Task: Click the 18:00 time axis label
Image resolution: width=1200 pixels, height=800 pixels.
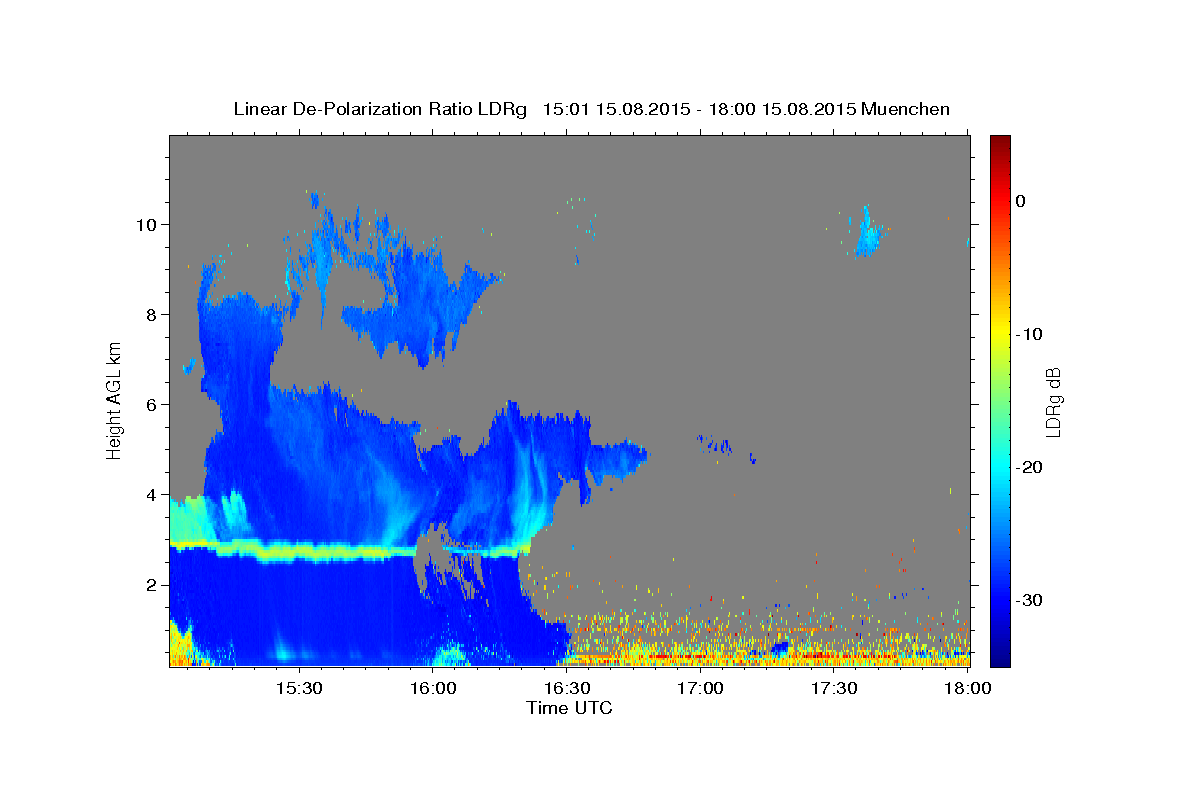Action: point(968,688)
